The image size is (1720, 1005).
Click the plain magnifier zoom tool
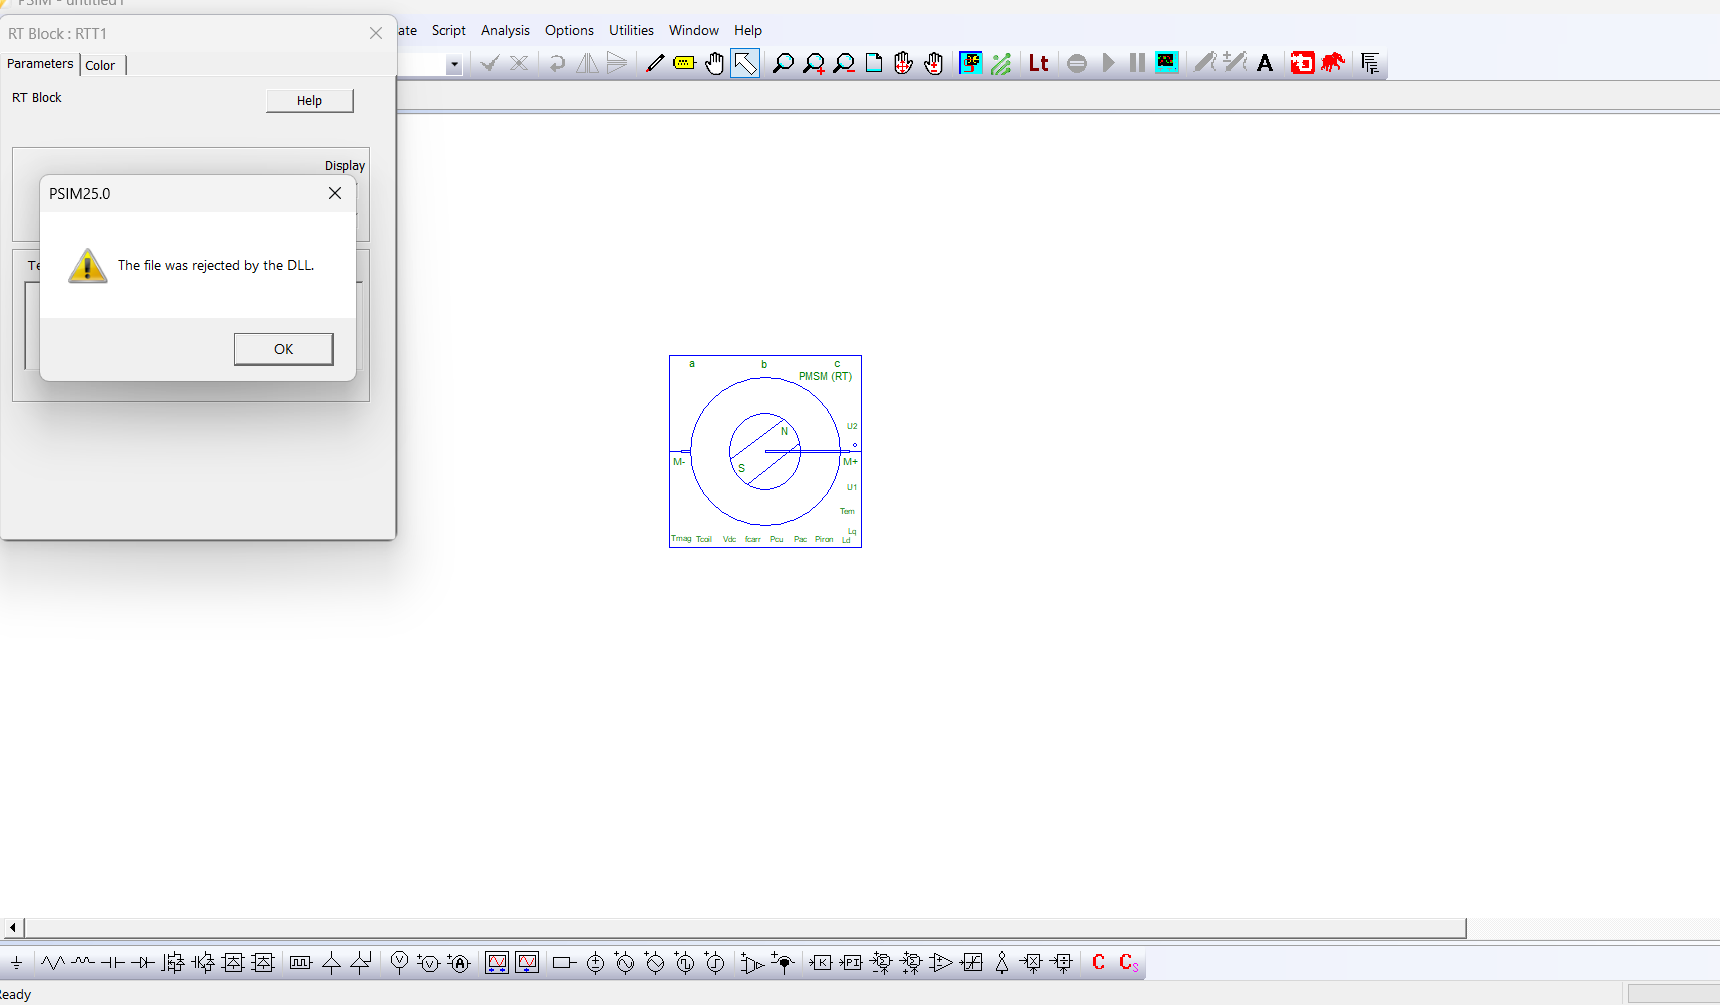783,63
